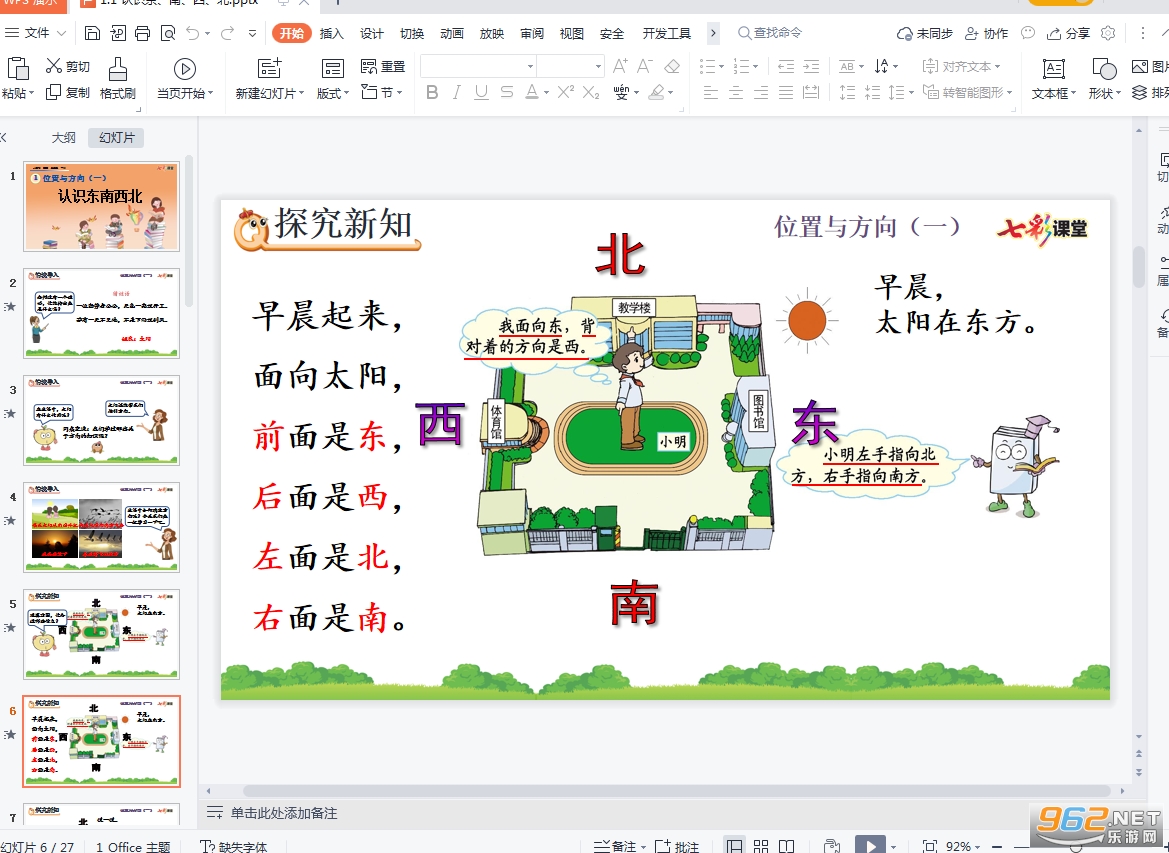1169x853 pixels.
Task: Click the Save icon in quick toolbar
Action: 92,33
